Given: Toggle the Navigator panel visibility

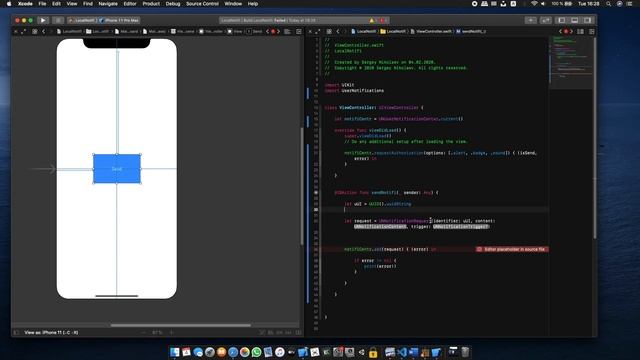Looking at the screenshot, I should [x=562, y=20].
